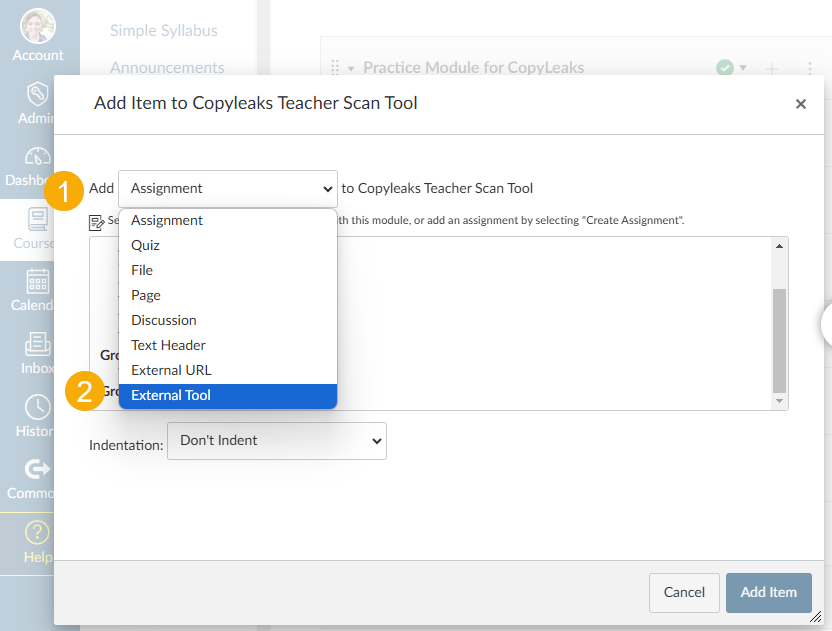Close the Add Item dialog
Image resolution: width=832 pixels, height=631 pixels.
coord(801,104)
